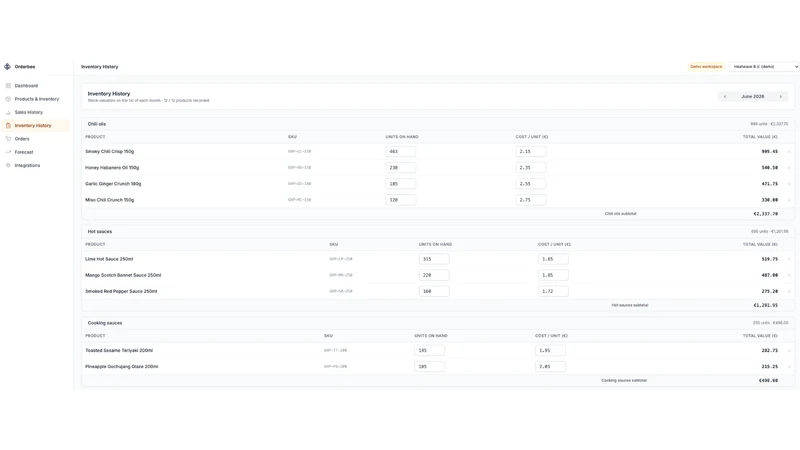Viewport: 800px width, 450px height.
Task: Remove the Lime Hot Sauce 250ml row
Action: (789, 259)
